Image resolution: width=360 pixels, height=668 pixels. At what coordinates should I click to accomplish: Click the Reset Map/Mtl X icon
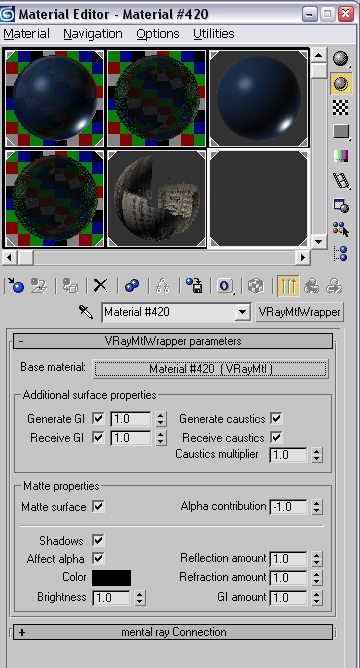101,285
